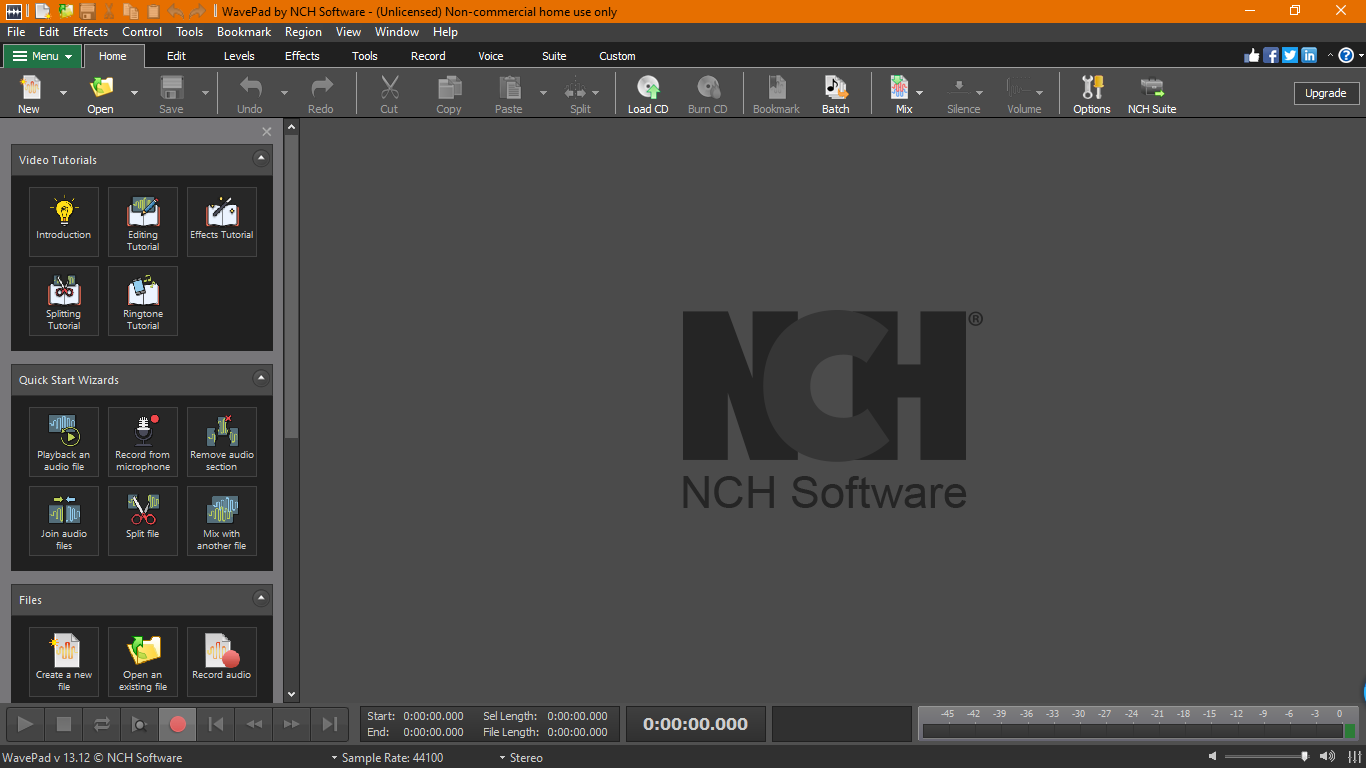The image size is (1366, 768).
Task: Open the Effects Tutorial video
Action: pos(222,222)
